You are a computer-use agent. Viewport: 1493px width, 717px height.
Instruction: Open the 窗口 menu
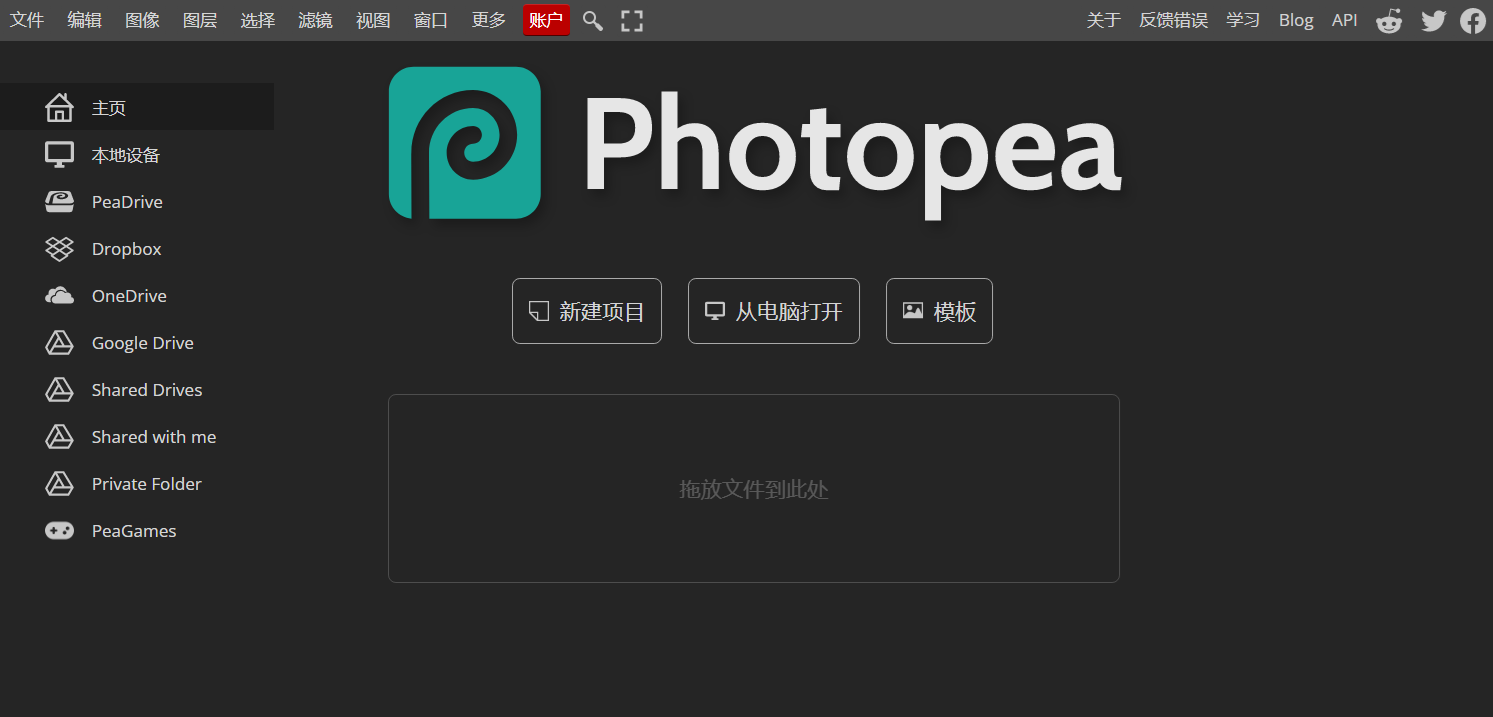431,20
